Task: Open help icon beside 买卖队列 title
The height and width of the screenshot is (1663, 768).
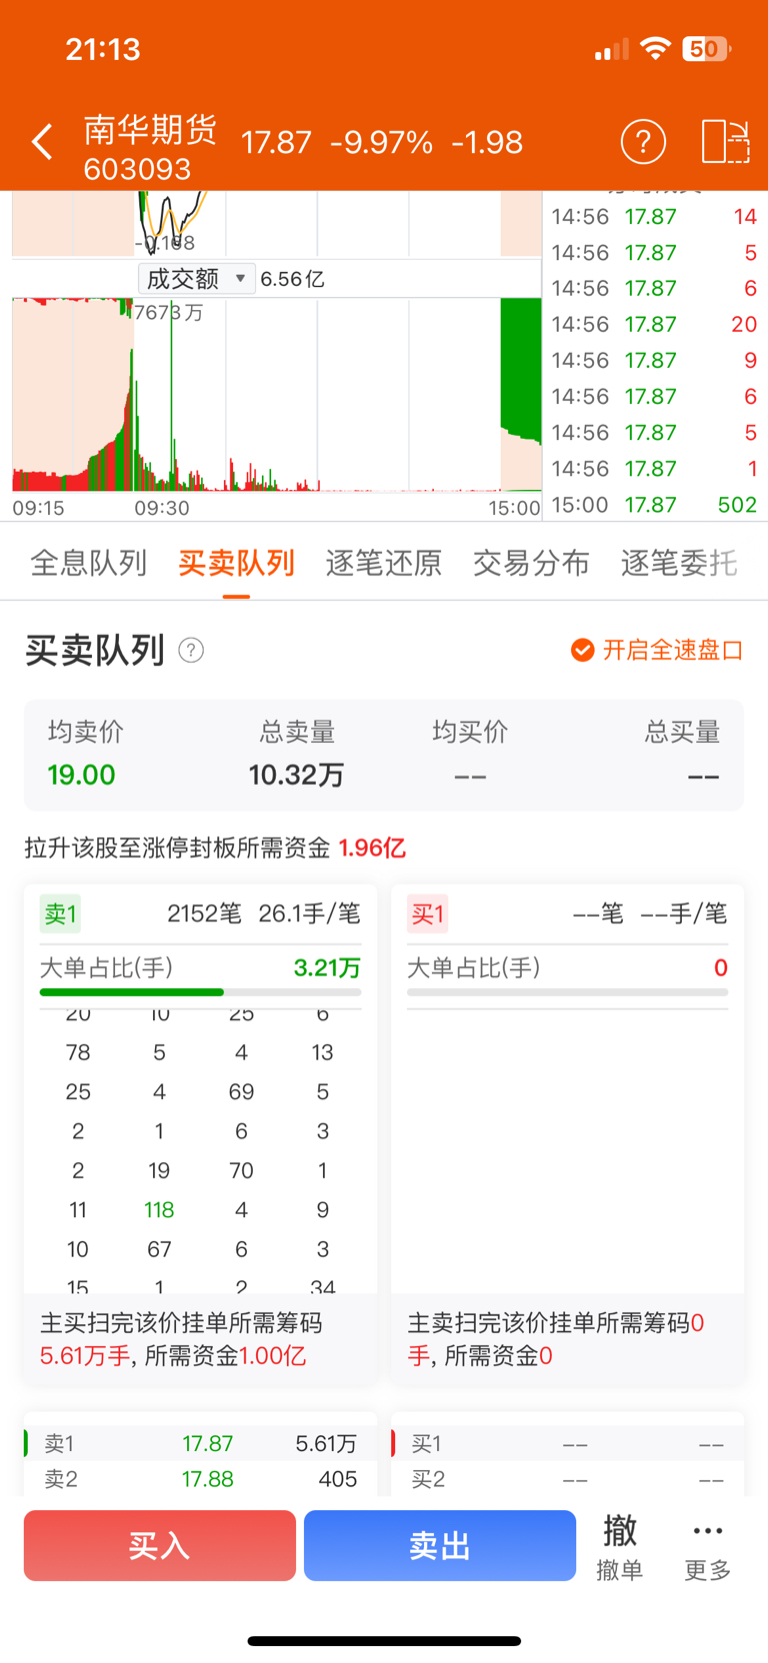Action: pos(191,651)
